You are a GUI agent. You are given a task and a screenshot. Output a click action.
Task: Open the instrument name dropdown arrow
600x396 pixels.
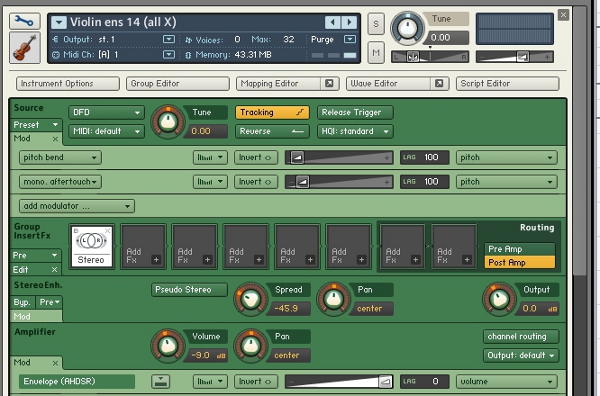point(59,22)
